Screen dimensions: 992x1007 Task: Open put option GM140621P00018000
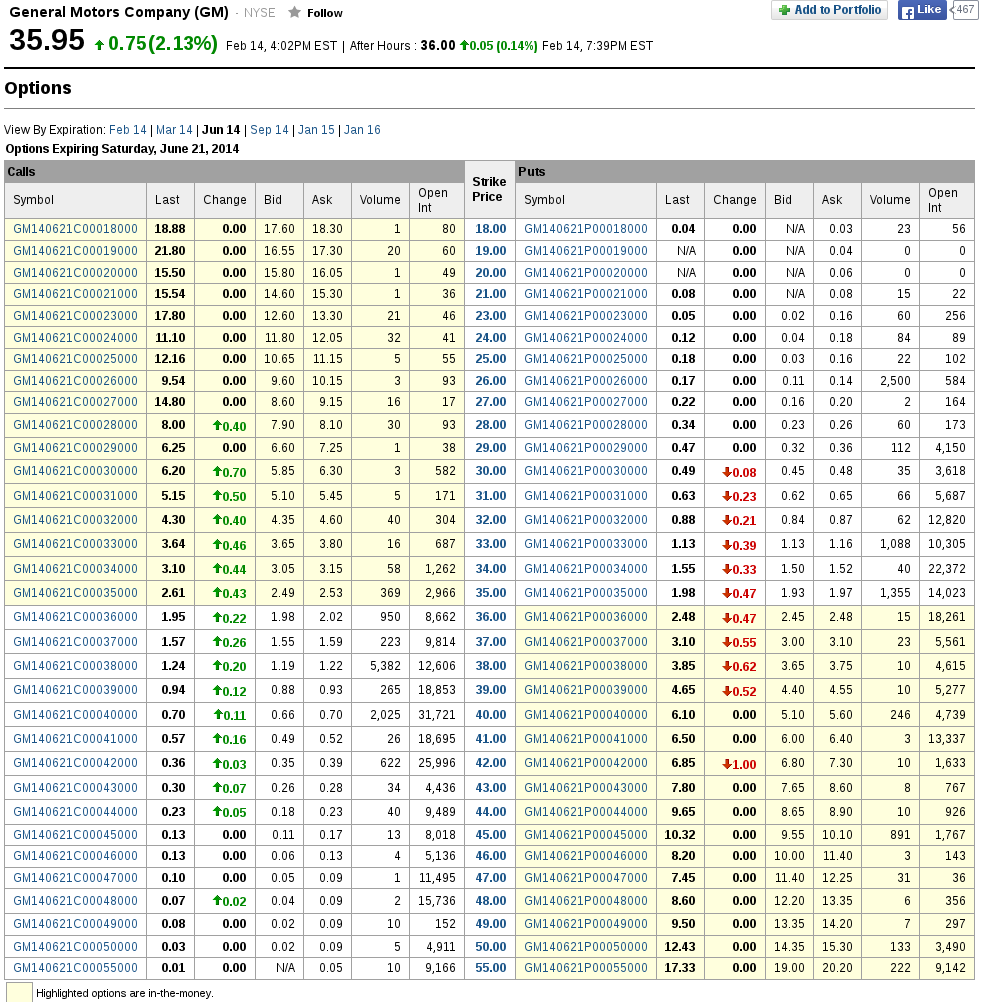click(x=586, y=229)
